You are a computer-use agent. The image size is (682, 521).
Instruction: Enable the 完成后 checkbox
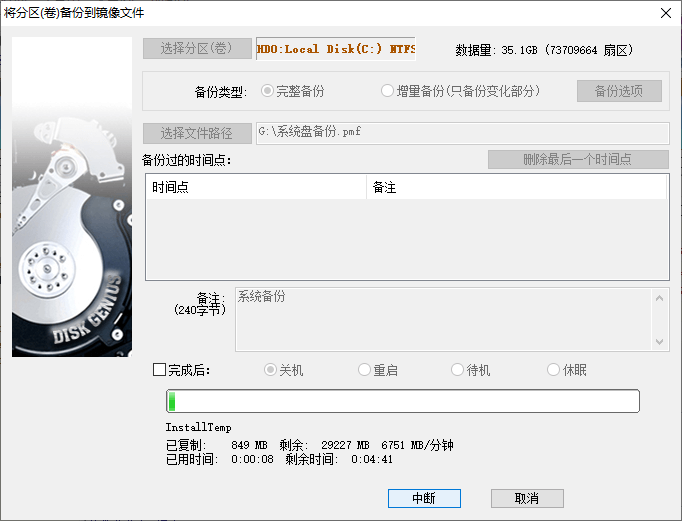click(159, 370)
